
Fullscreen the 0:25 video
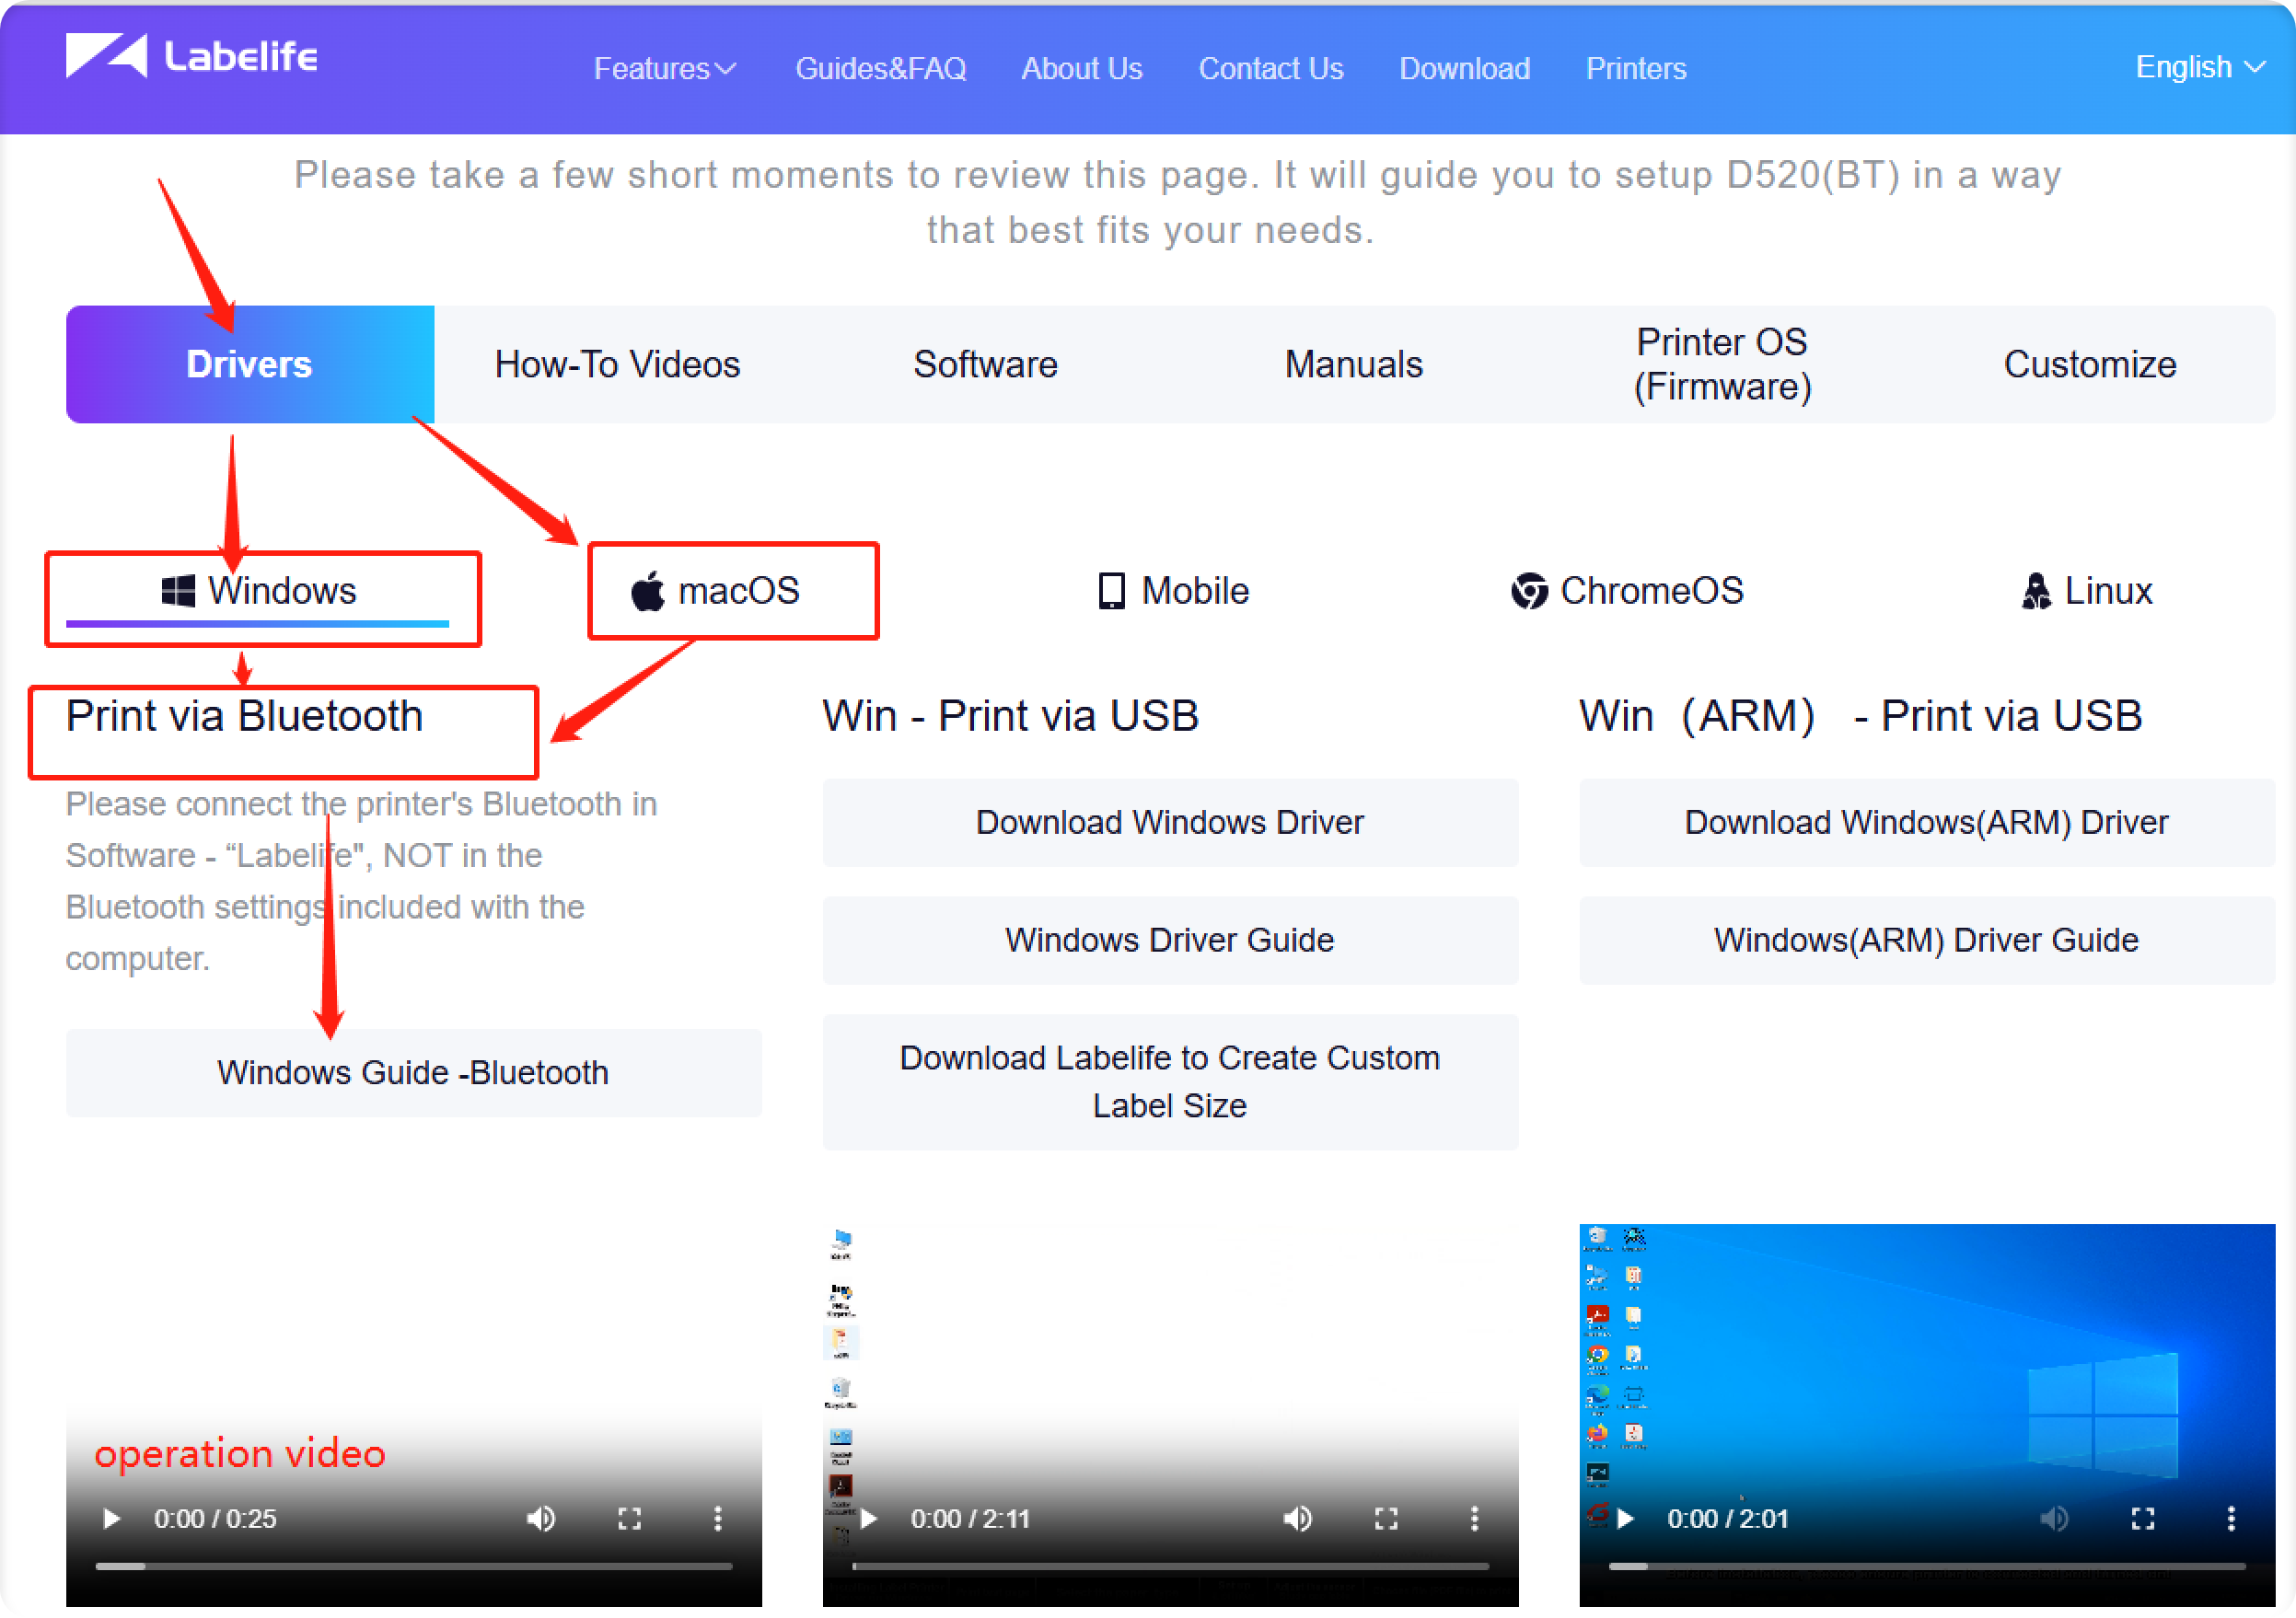pos(629,1520)
